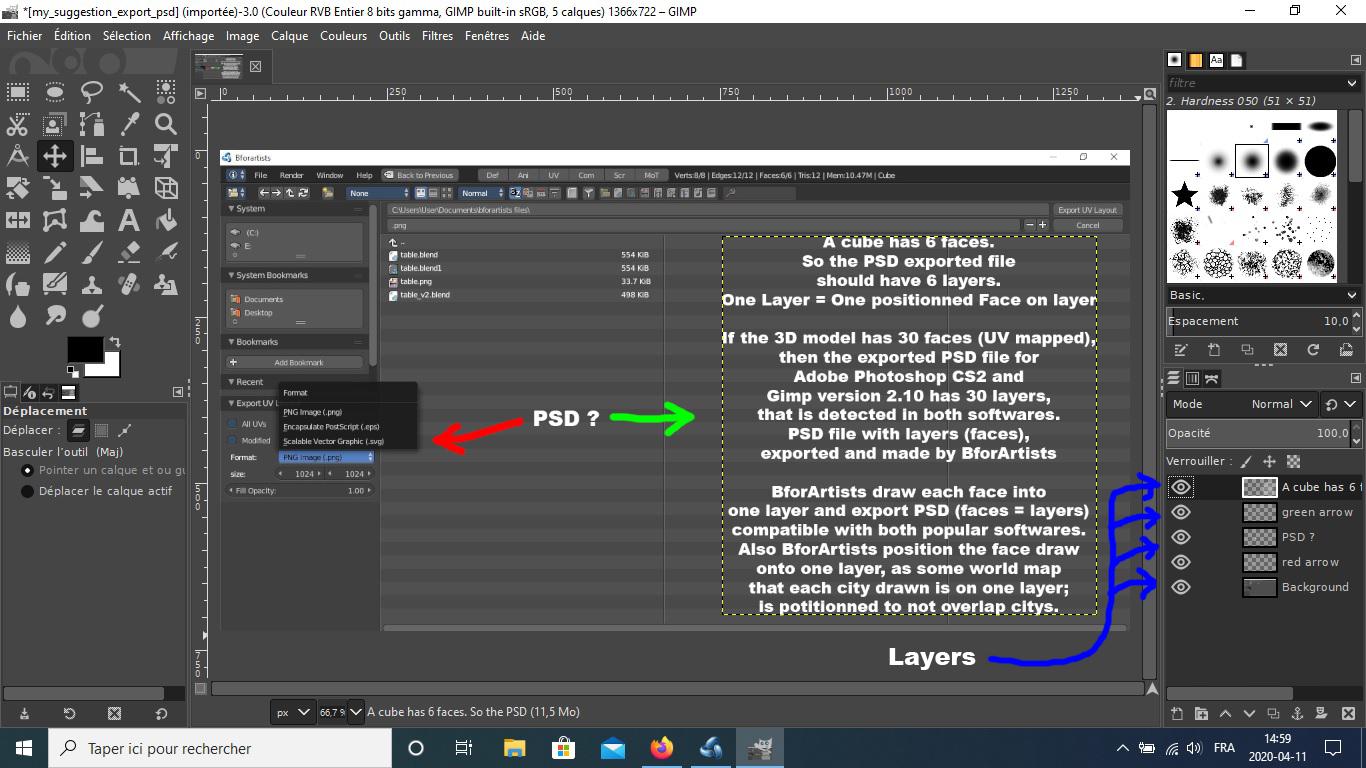Select the Scissors Select tool
Screen dimensions: 1366x768
pos(18,124)
